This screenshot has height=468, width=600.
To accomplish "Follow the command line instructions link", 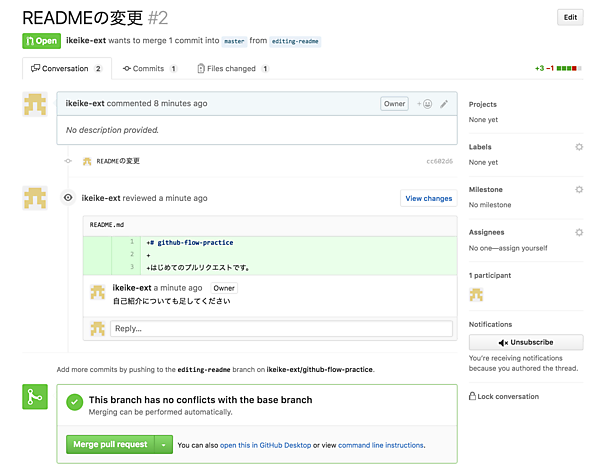I will tap(380, 445).
